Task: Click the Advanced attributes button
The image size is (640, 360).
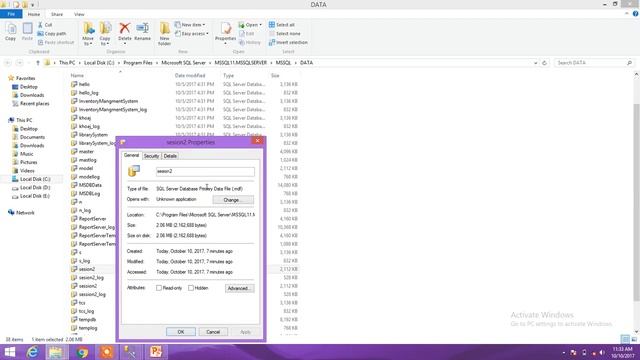Action: pos(239,288)
